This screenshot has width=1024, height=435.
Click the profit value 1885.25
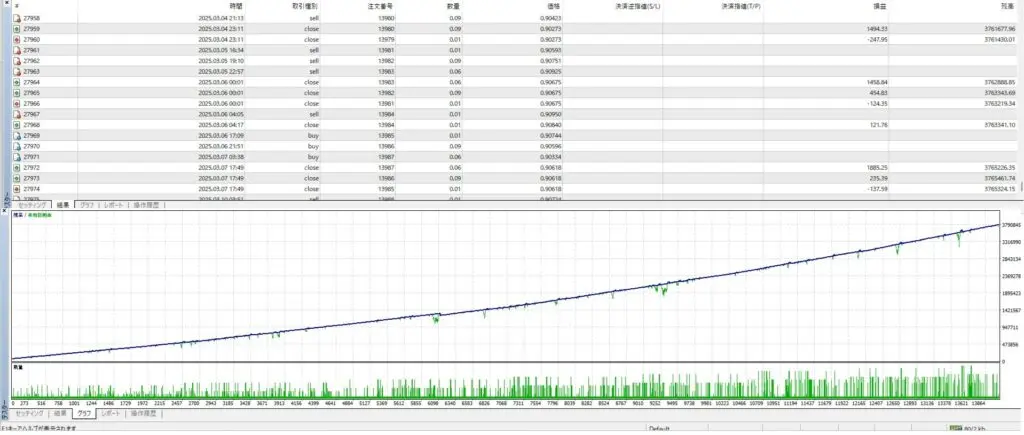[877, 168]
